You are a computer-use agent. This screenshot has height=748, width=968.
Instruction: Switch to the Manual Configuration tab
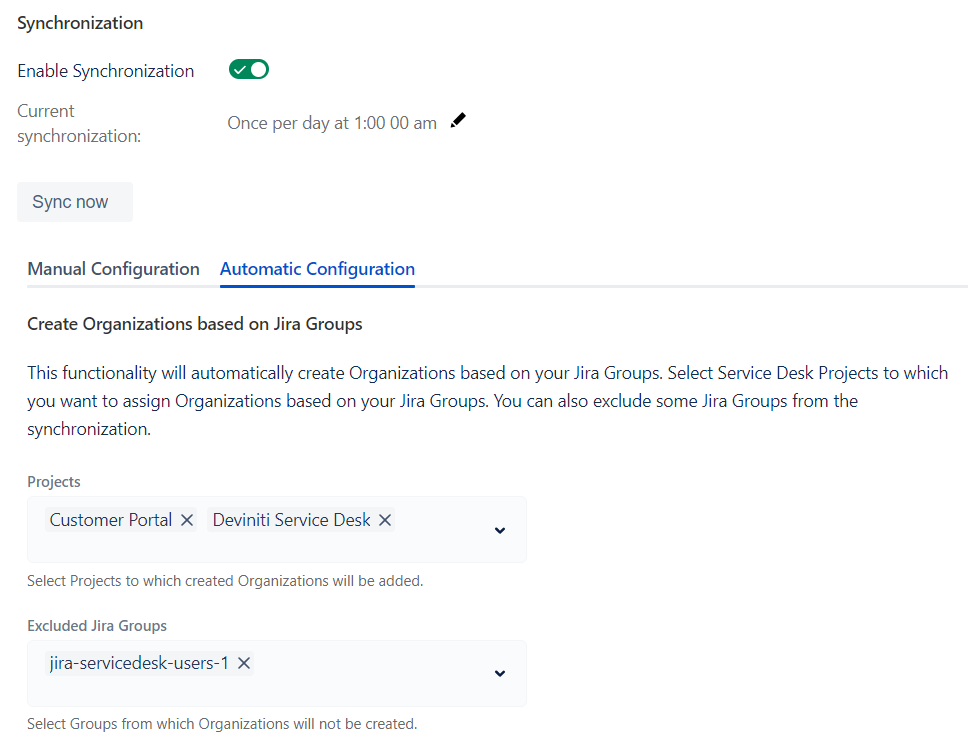(113, 268)
